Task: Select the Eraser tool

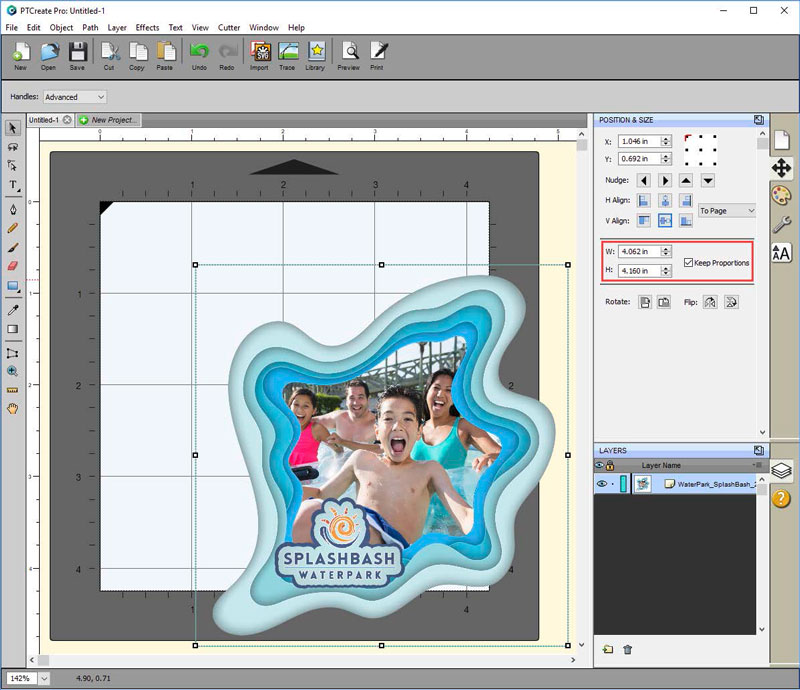Action: pyautogui.click(x=13, y=266)
